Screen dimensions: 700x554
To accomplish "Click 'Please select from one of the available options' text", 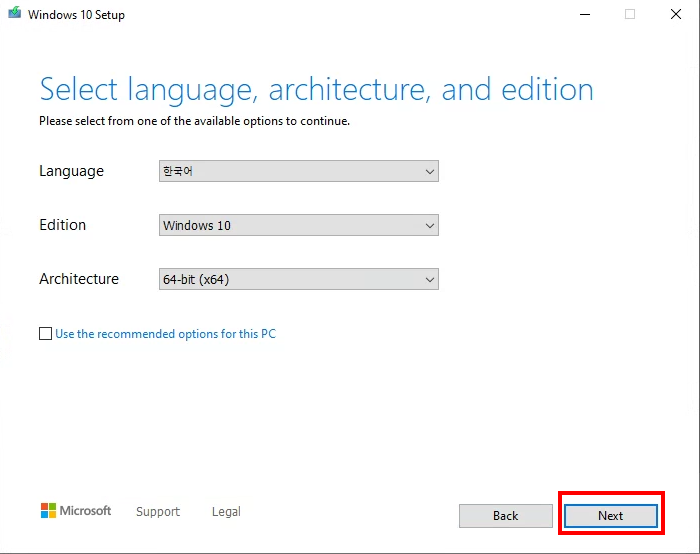I will click(x=195, y=121).
